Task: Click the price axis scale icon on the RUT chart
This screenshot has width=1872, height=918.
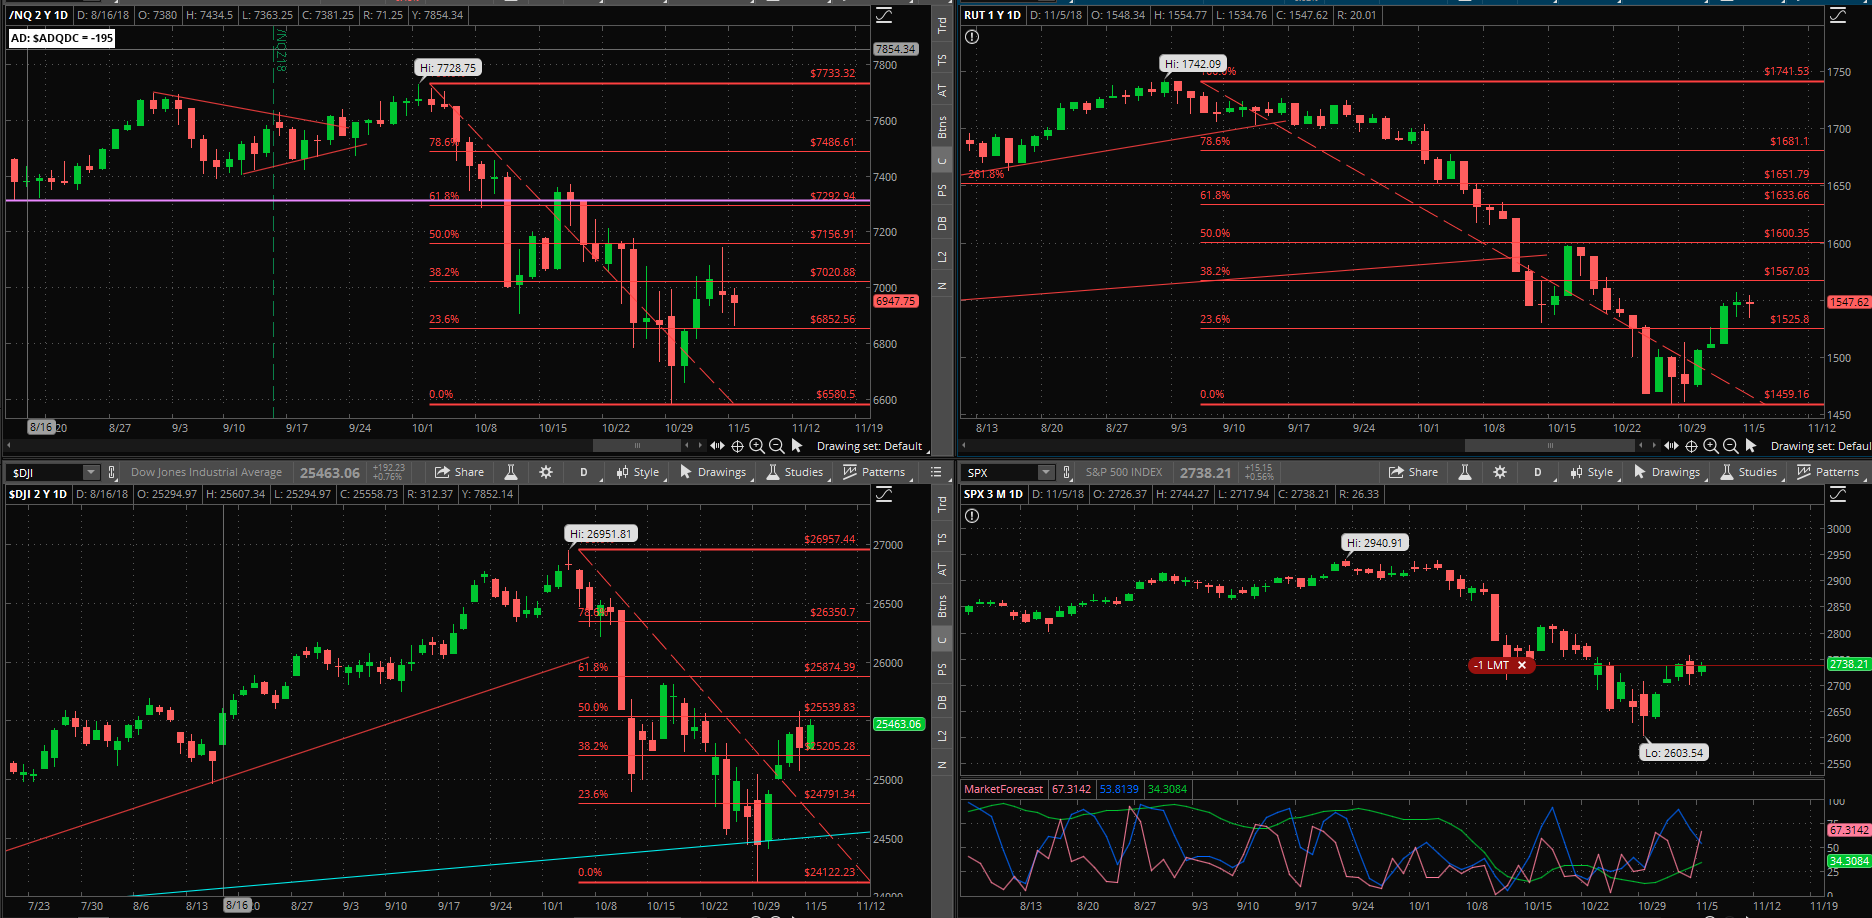Action: click(1838, 15)
